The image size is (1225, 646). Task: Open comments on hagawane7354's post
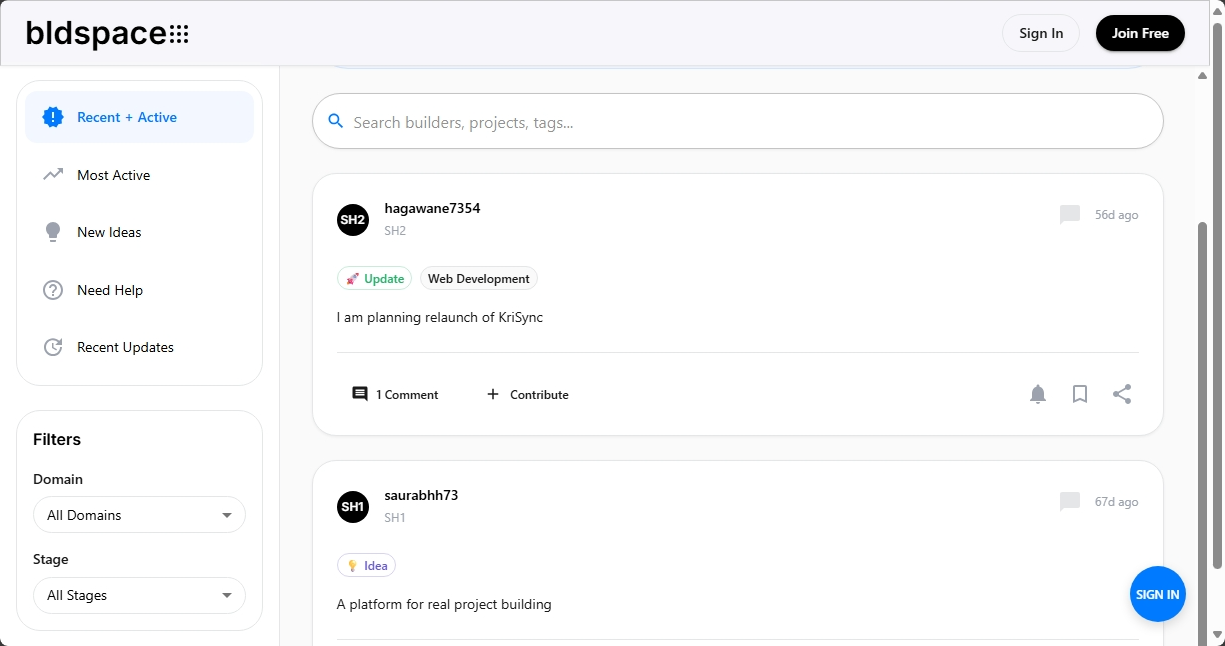396,394
